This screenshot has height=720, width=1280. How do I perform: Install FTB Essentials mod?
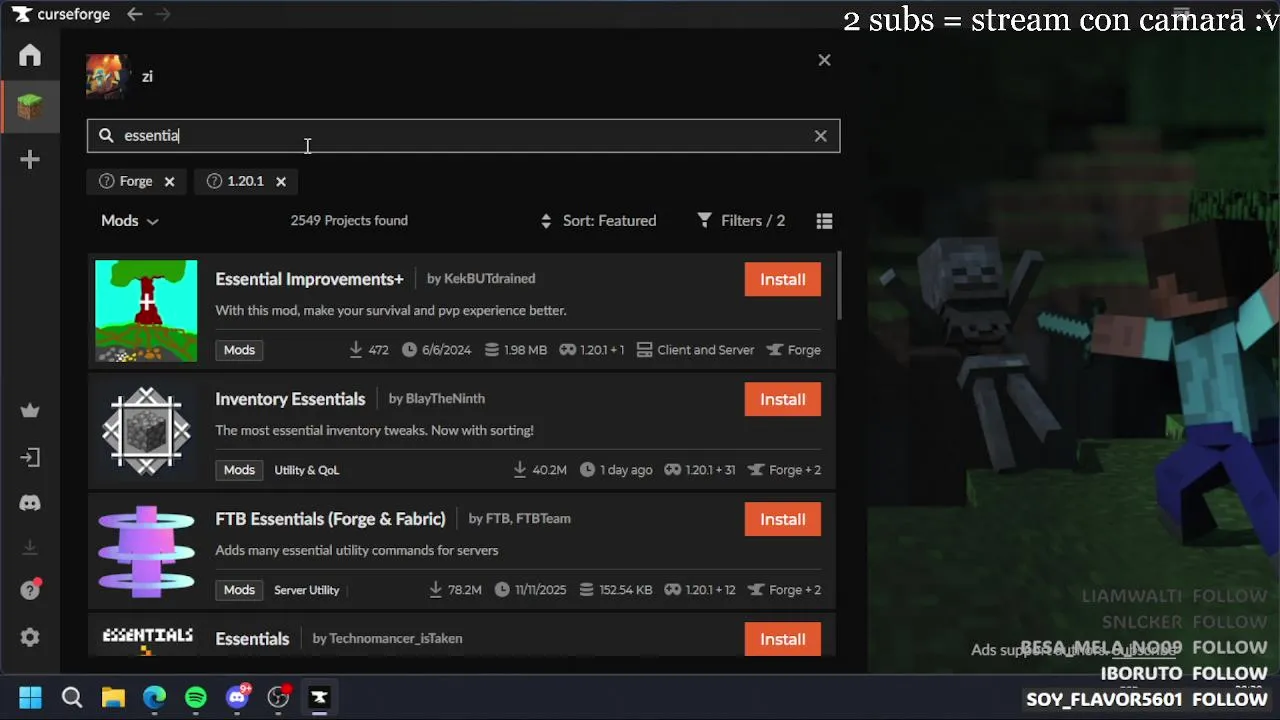click(x=783, y=519)
